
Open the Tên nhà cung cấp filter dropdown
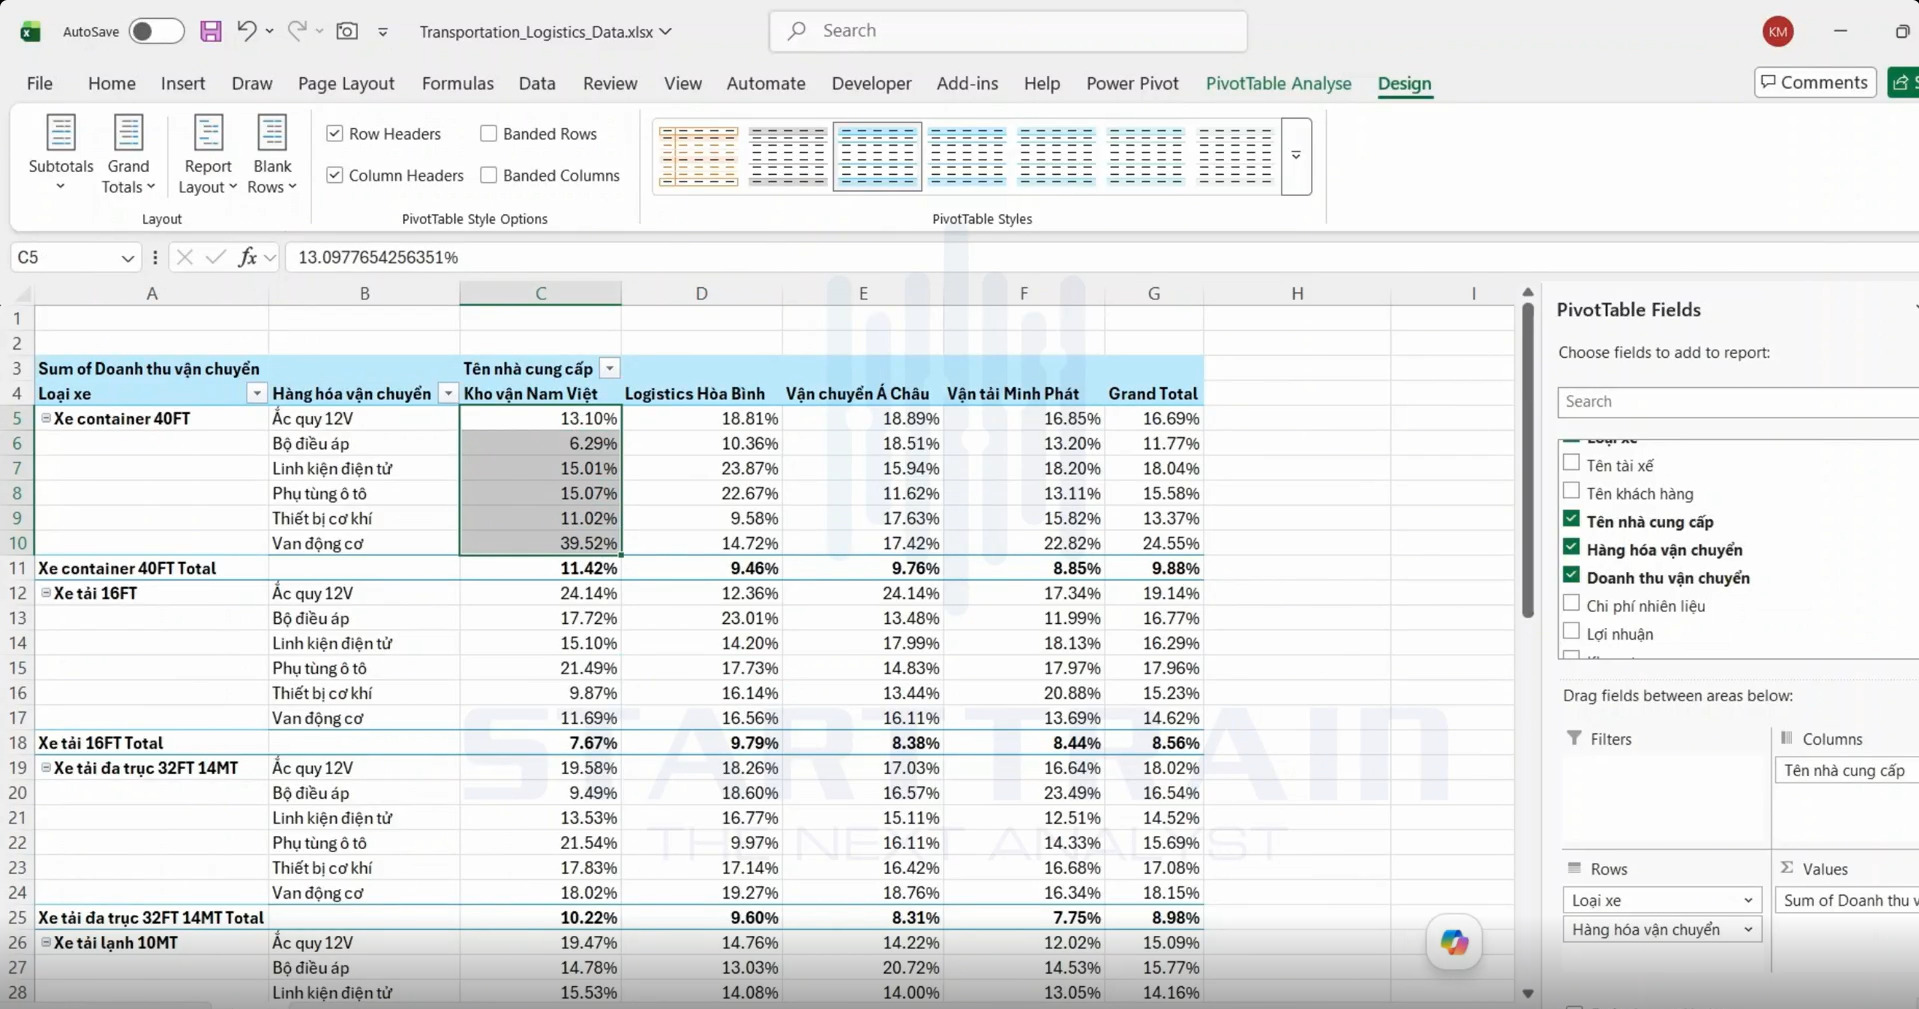pos(610,369)
